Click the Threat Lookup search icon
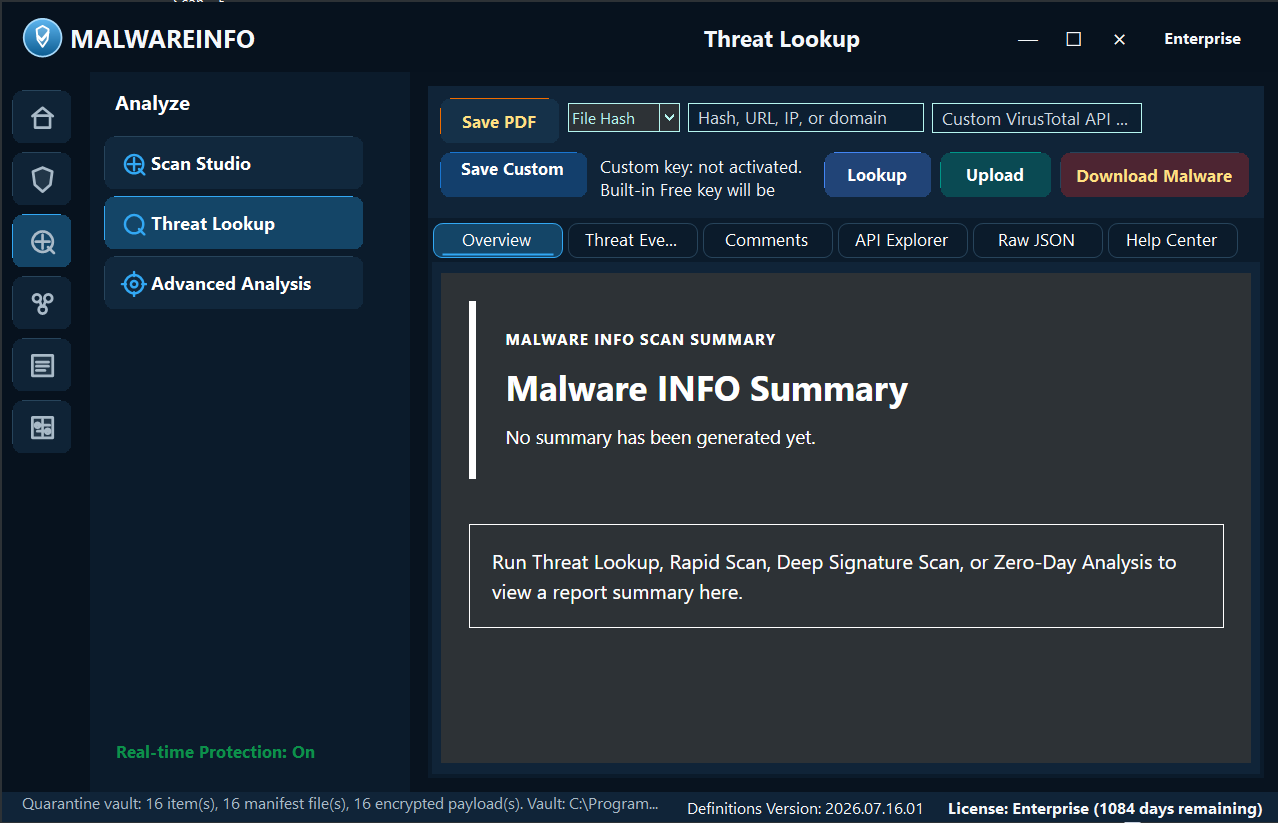 [134, 224]
